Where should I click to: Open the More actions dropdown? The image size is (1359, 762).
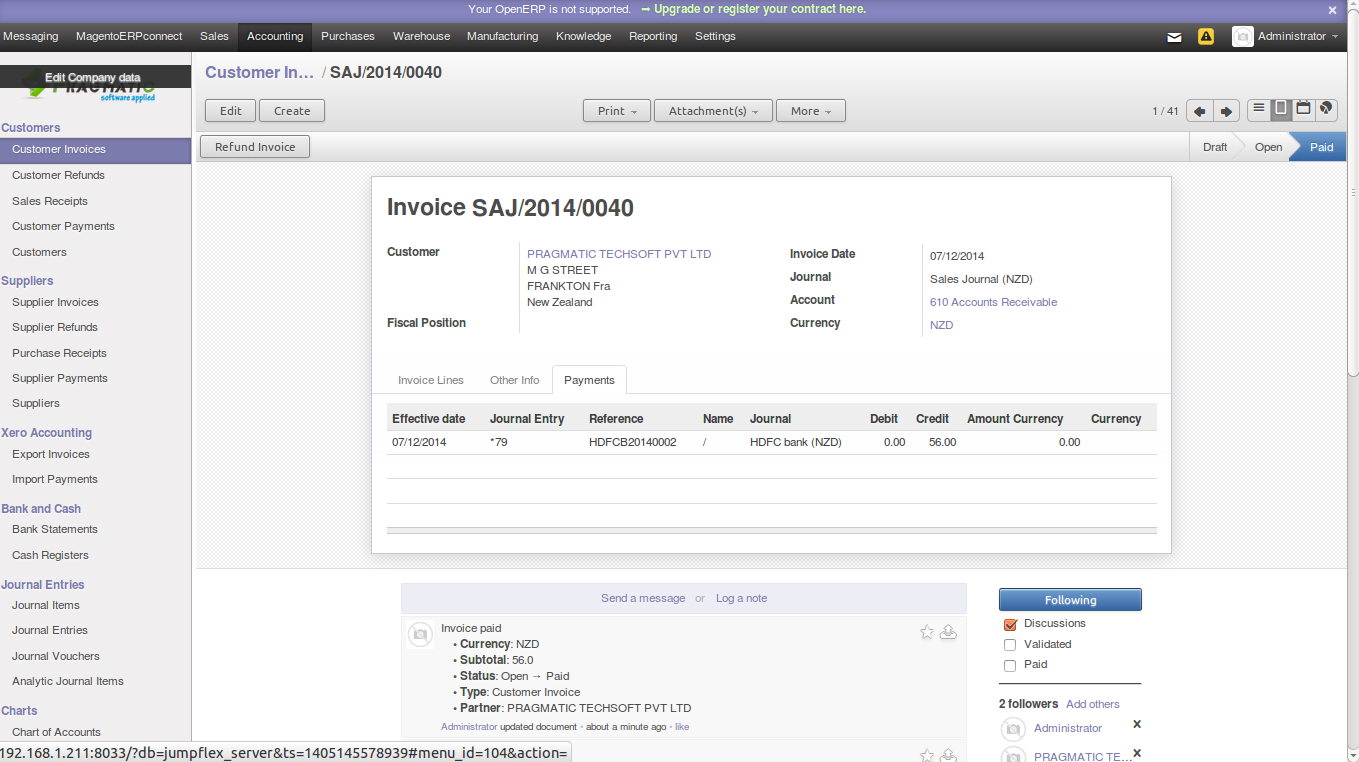811,111
